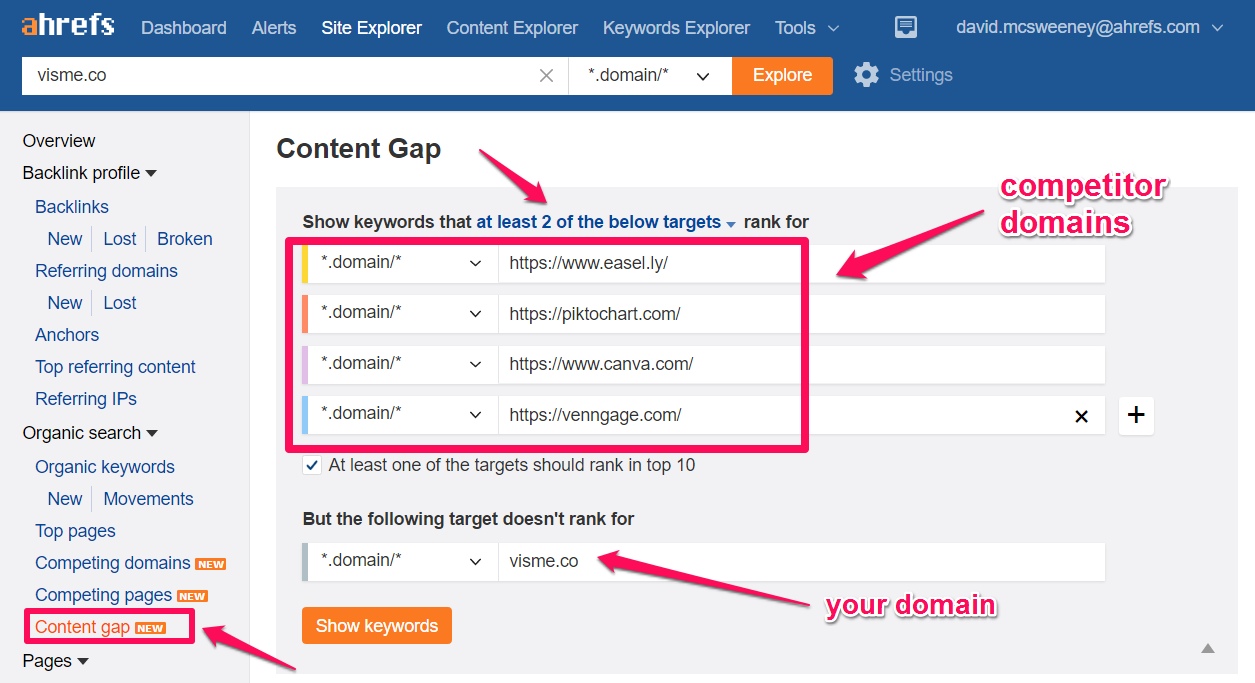Open mode dropdown for the piktochart.com row
This screenshot has height=683, width=1255.
pyautogui.click(x=402, y=313)
